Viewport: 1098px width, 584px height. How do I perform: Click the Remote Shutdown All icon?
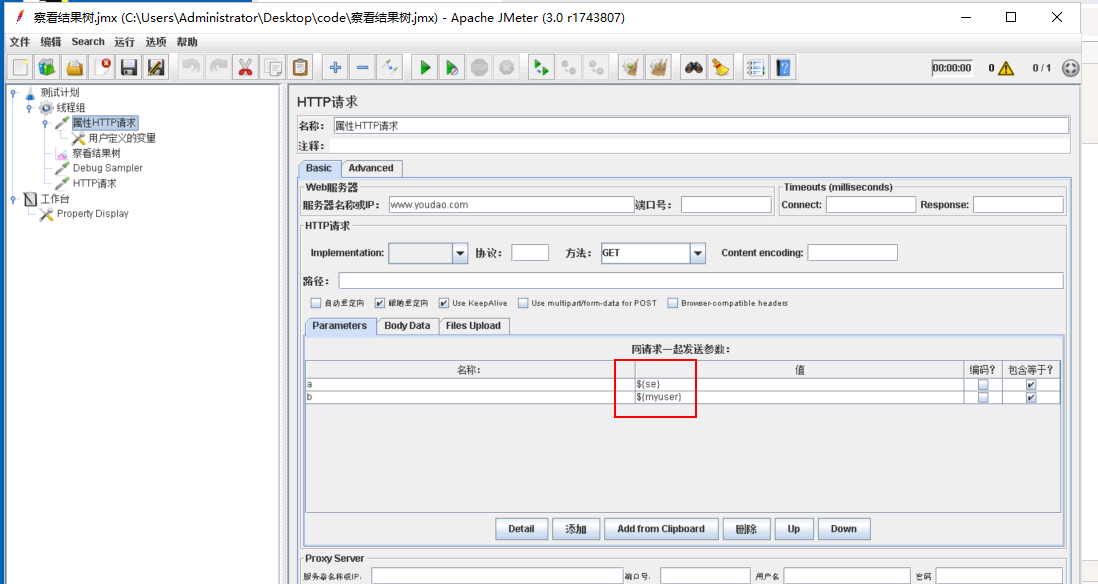pos(596,67)
